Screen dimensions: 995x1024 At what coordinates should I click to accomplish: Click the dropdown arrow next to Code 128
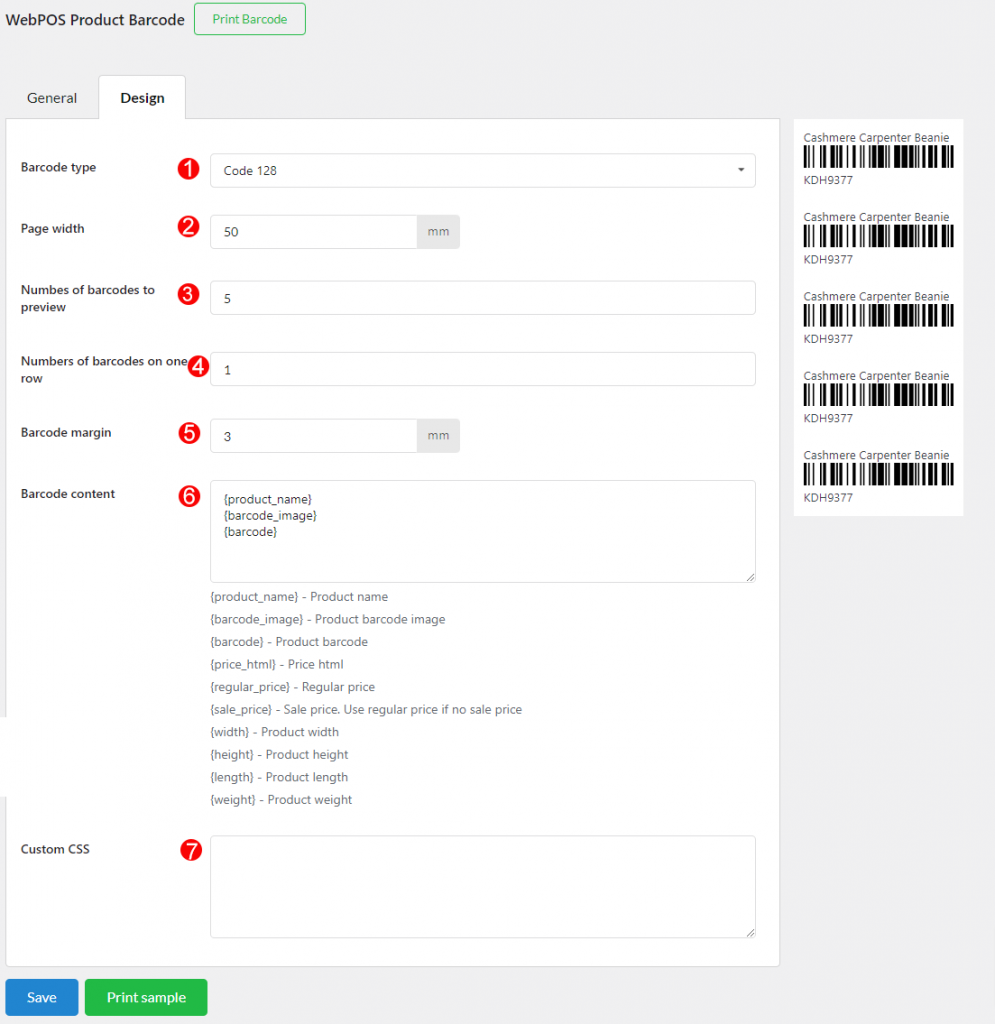point(742,170)
